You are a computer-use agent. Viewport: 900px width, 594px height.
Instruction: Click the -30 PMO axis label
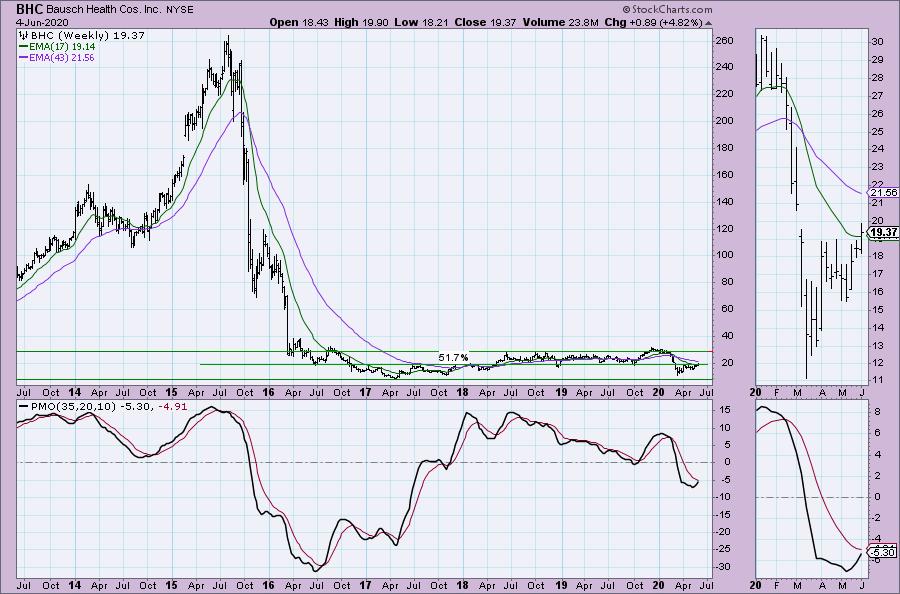click(x=723, y=566)
